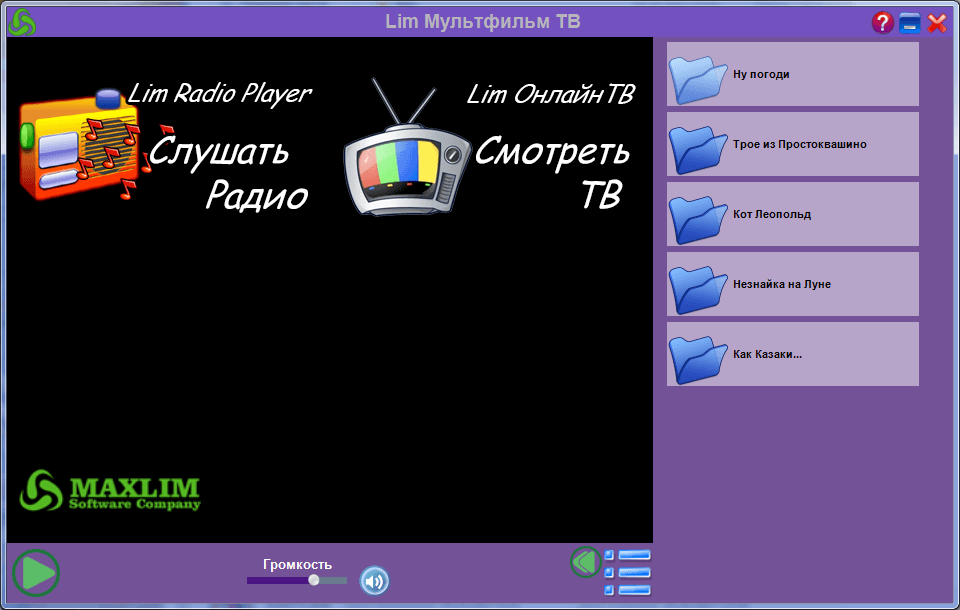
Task: Open the Как Казаки... folder icon
Action: (697, 360)
